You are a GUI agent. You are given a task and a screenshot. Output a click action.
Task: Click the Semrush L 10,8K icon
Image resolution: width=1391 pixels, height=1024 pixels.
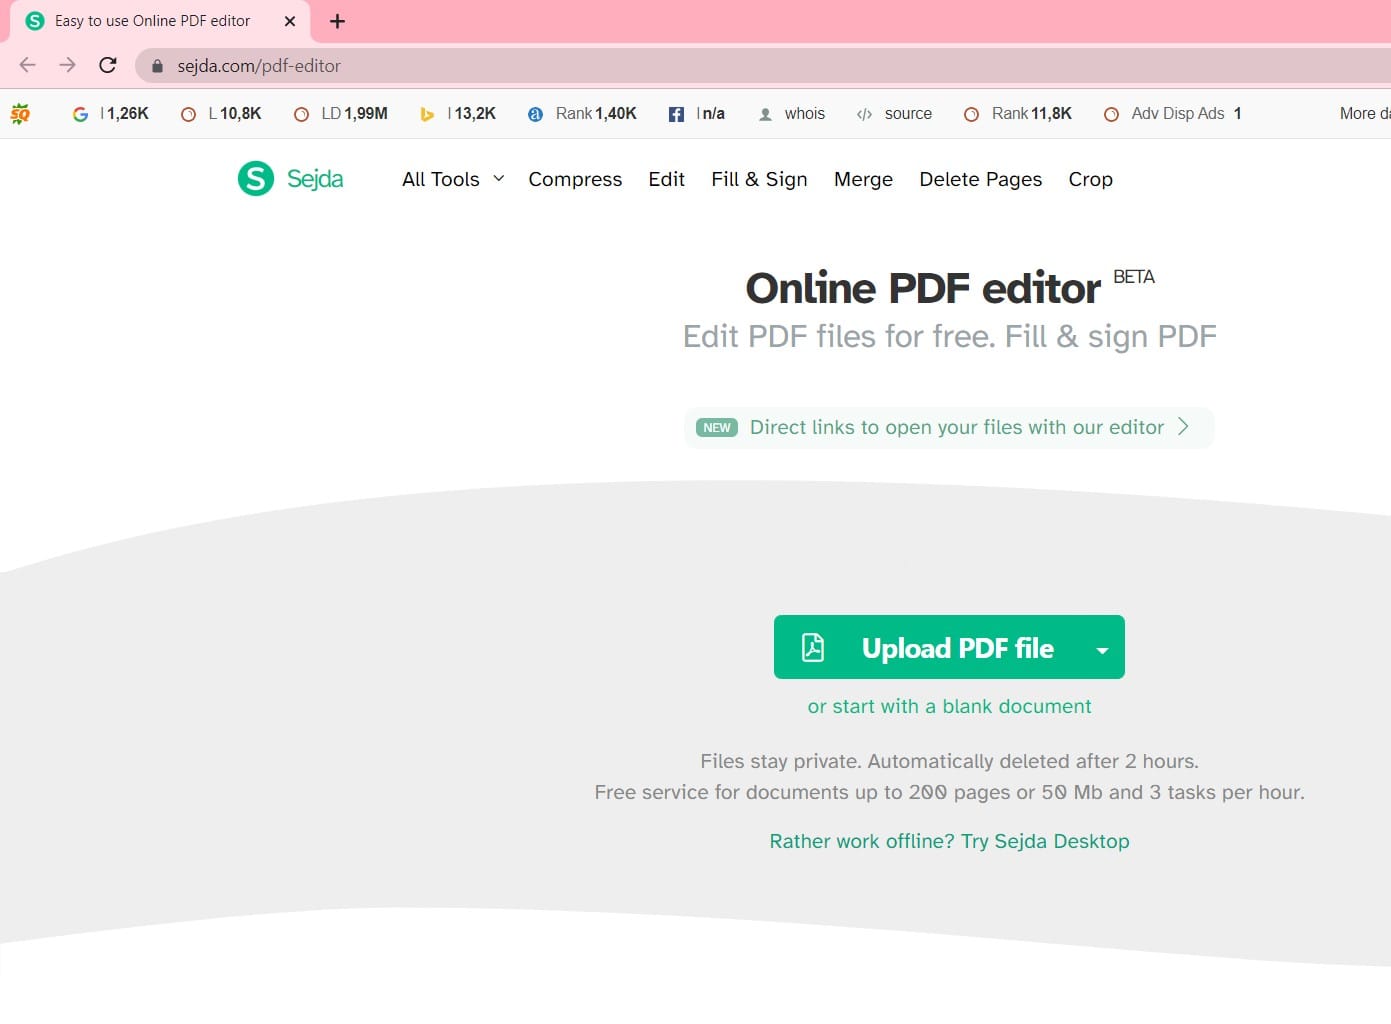point(188,114)
